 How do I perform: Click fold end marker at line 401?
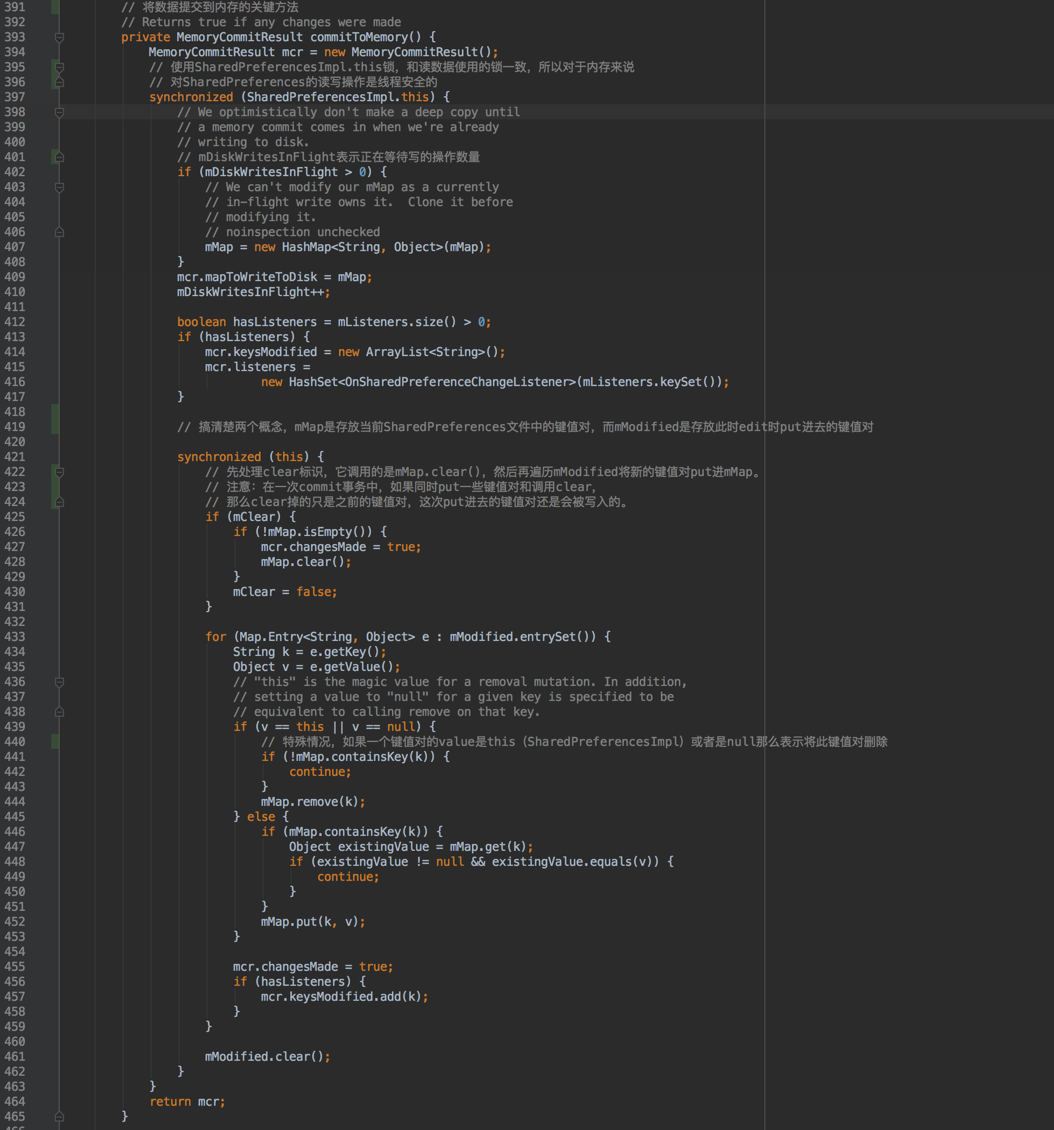59,157
